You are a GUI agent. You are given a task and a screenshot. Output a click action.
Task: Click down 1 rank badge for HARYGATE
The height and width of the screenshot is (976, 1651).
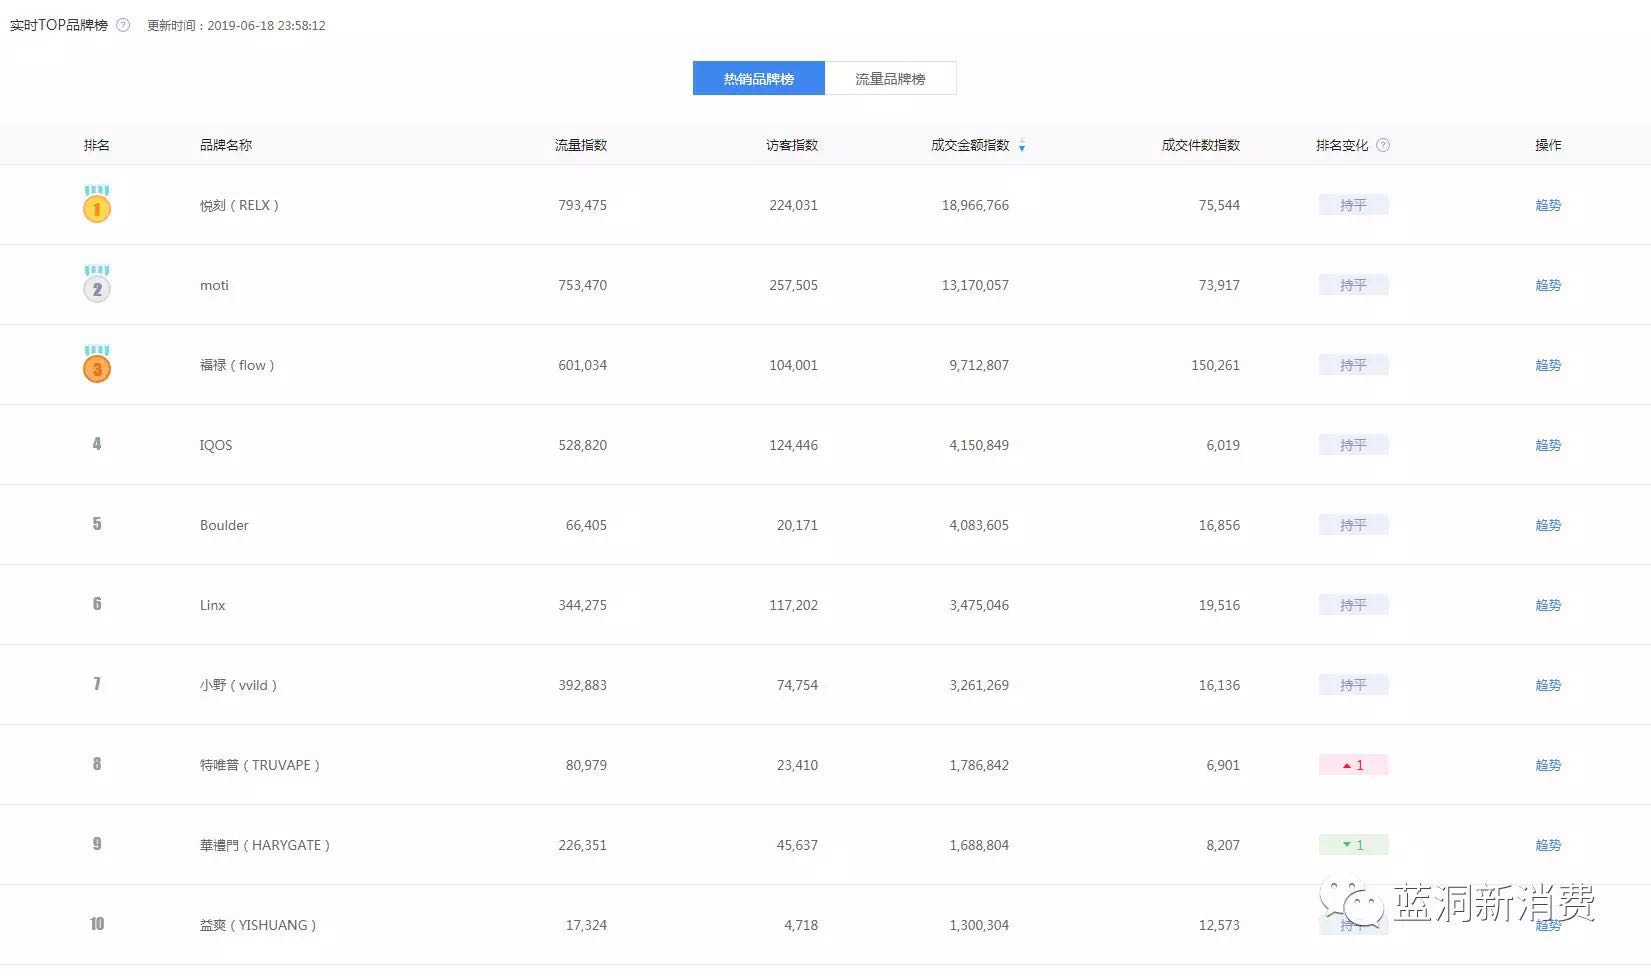tap(1353, 845)
